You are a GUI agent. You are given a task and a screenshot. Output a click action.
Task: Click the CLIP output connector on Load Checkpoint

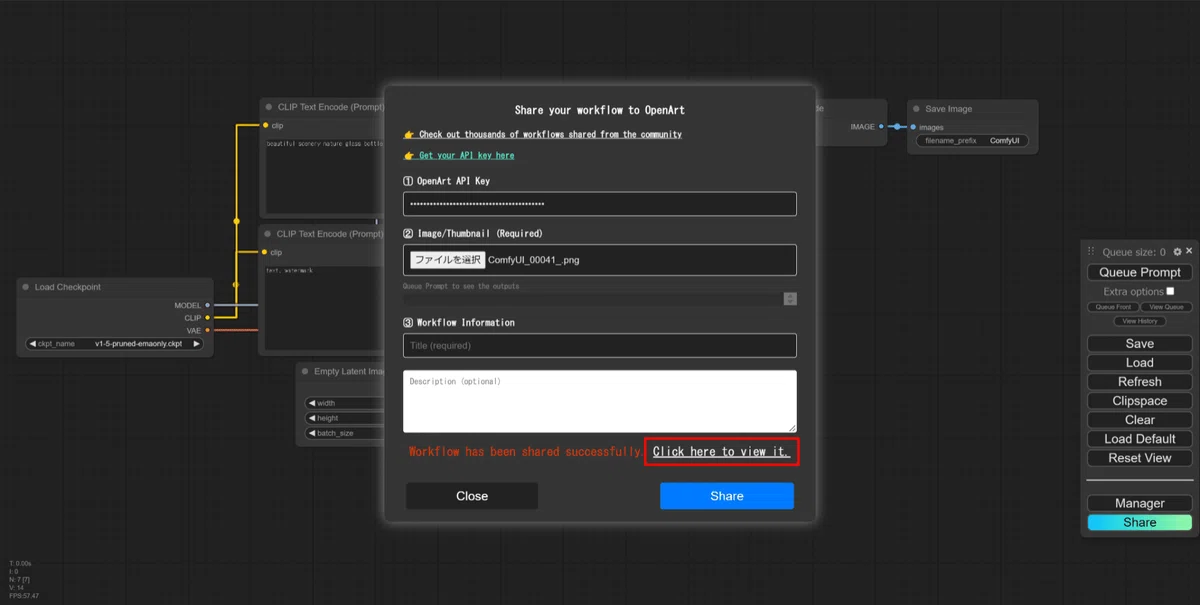(x=207, y=318)
